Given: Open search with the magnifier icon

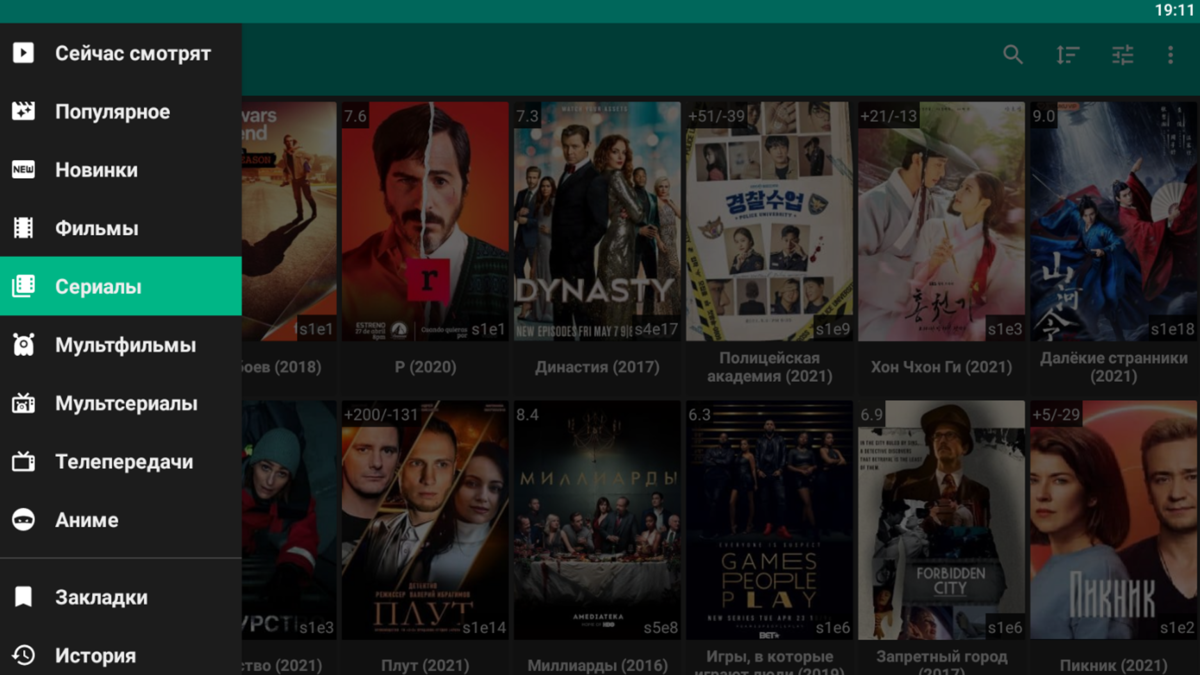Looking at the screenshot, I should pos(1013,55).
